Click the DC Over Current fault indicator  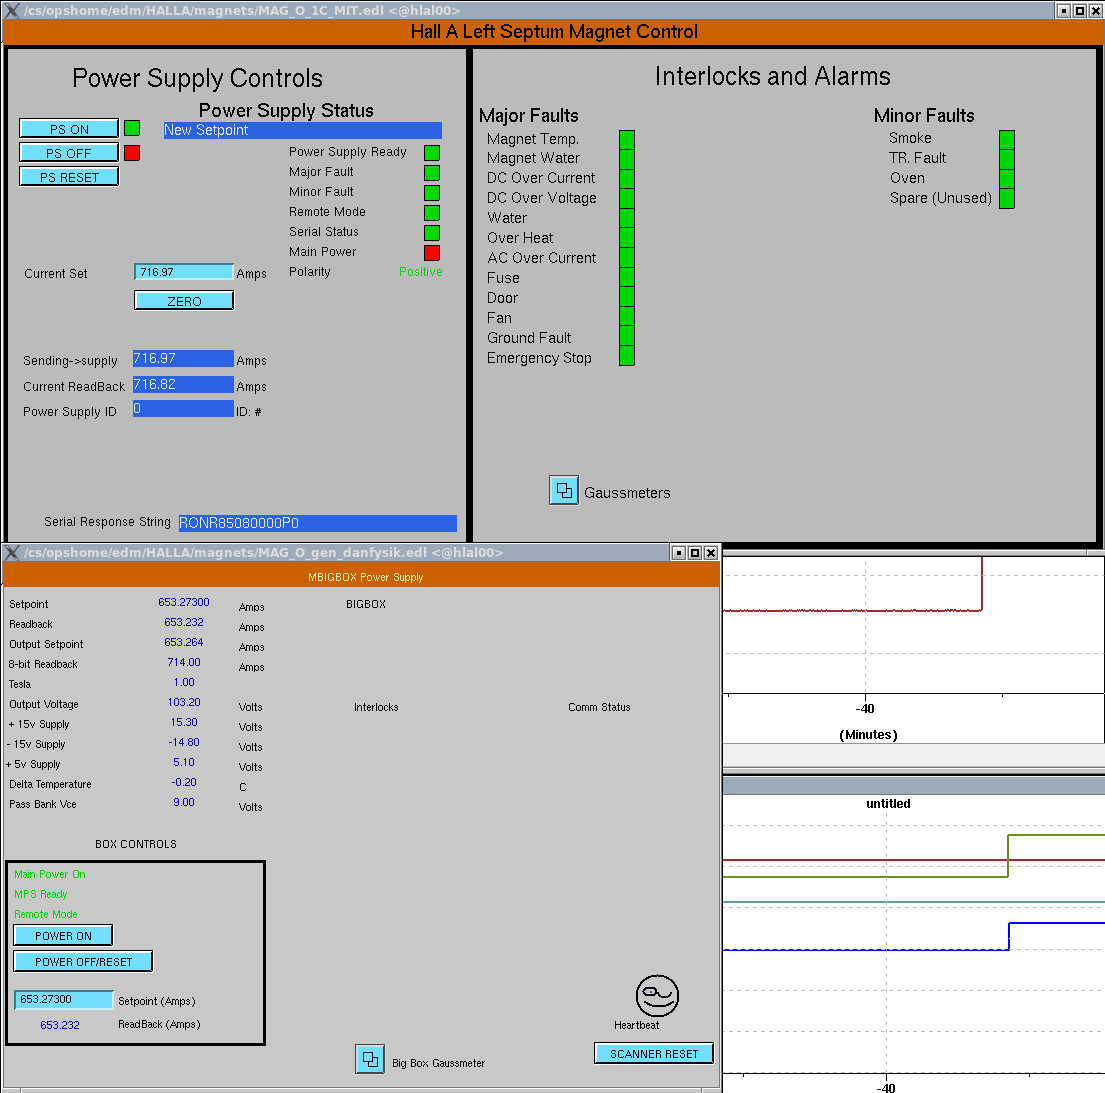click(626, 178)
